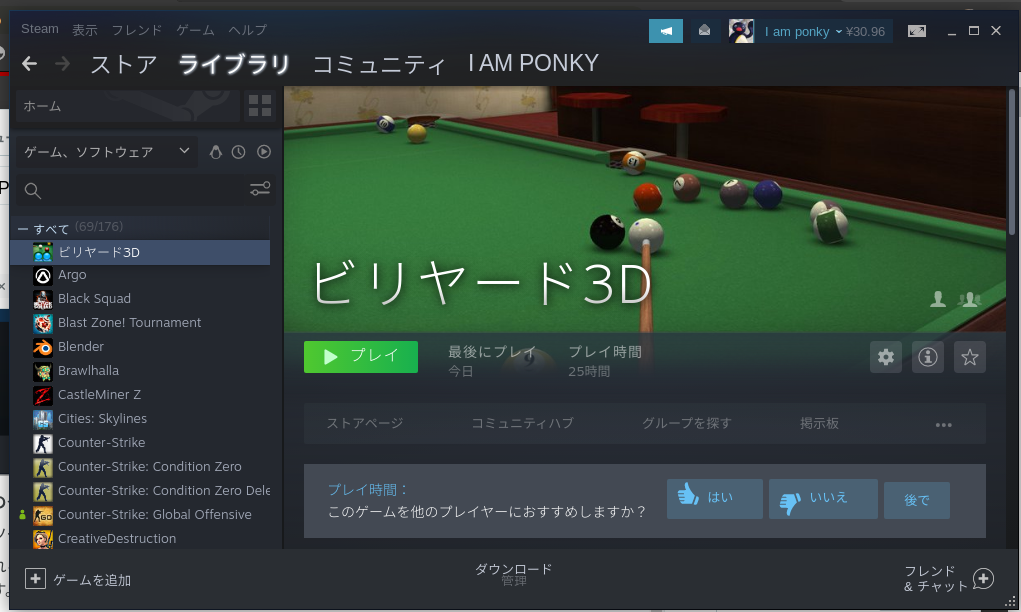Screen dimensions: 1021x612
Task: Open 掲示板 link
Action: (x=819, y=423)
